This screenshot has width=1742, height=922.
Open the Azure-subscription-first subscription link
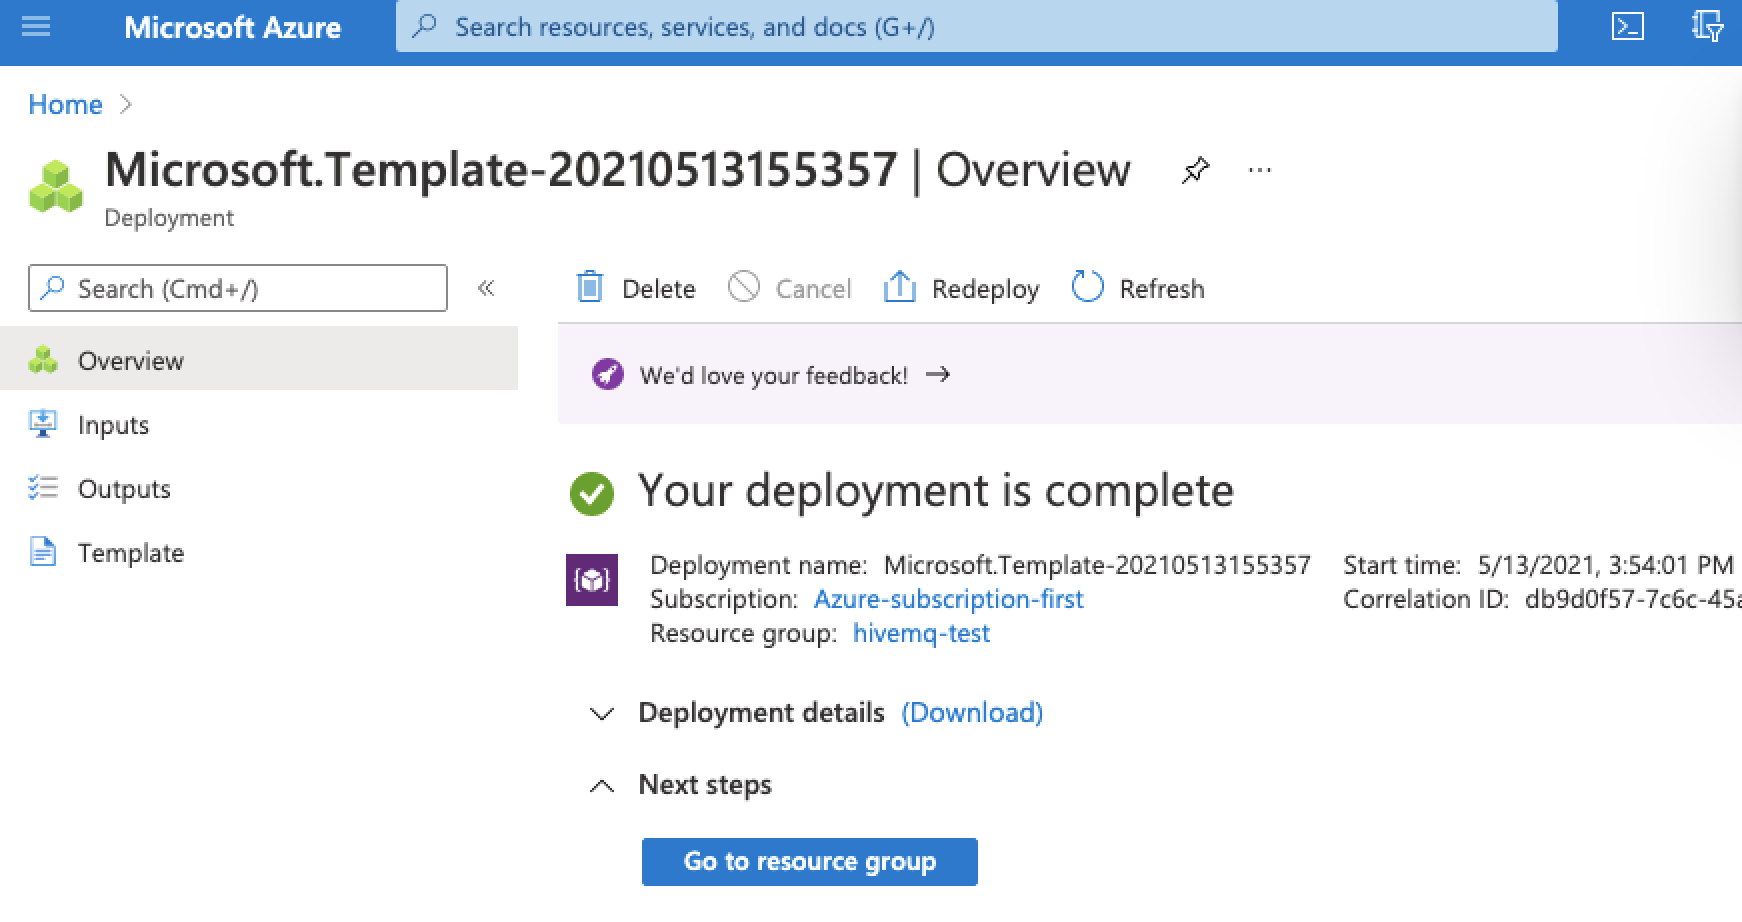(949, 599)
